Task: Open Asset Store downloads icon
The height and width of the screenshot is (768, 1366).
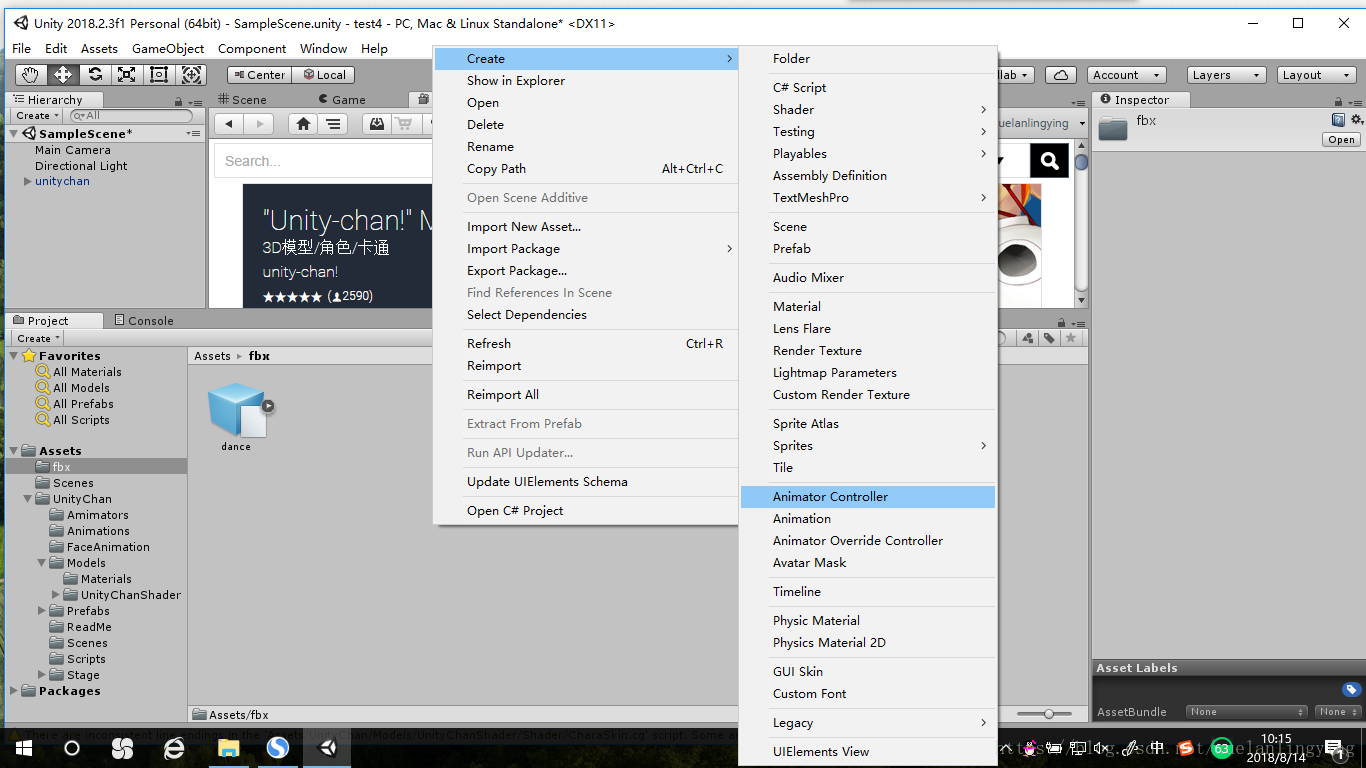Action: click(377, 124)
